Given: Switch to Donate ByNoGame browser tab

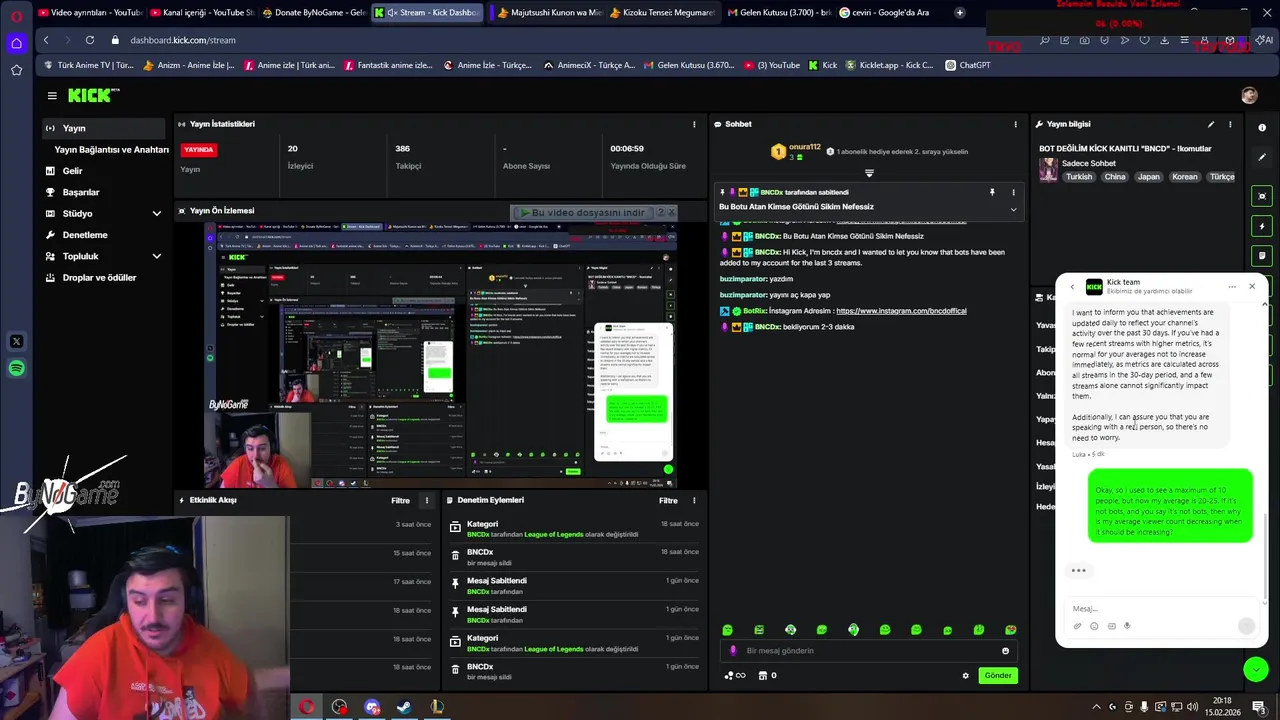Looking at the screenshot, I should click(313, 13).
